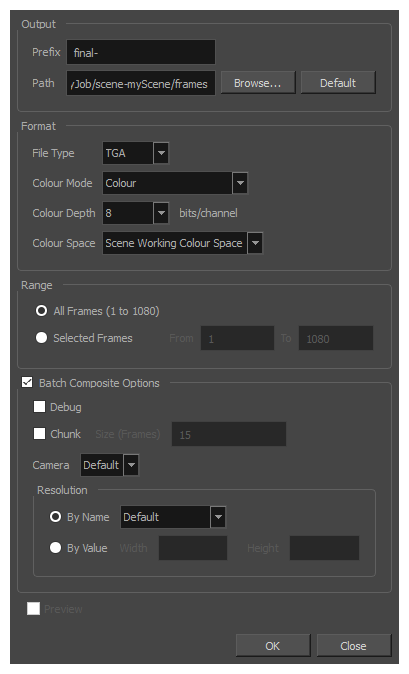Select the All Frames radio button
This screenshot has height=674, width=409.
pyautogui.click(x=42, y=311)
